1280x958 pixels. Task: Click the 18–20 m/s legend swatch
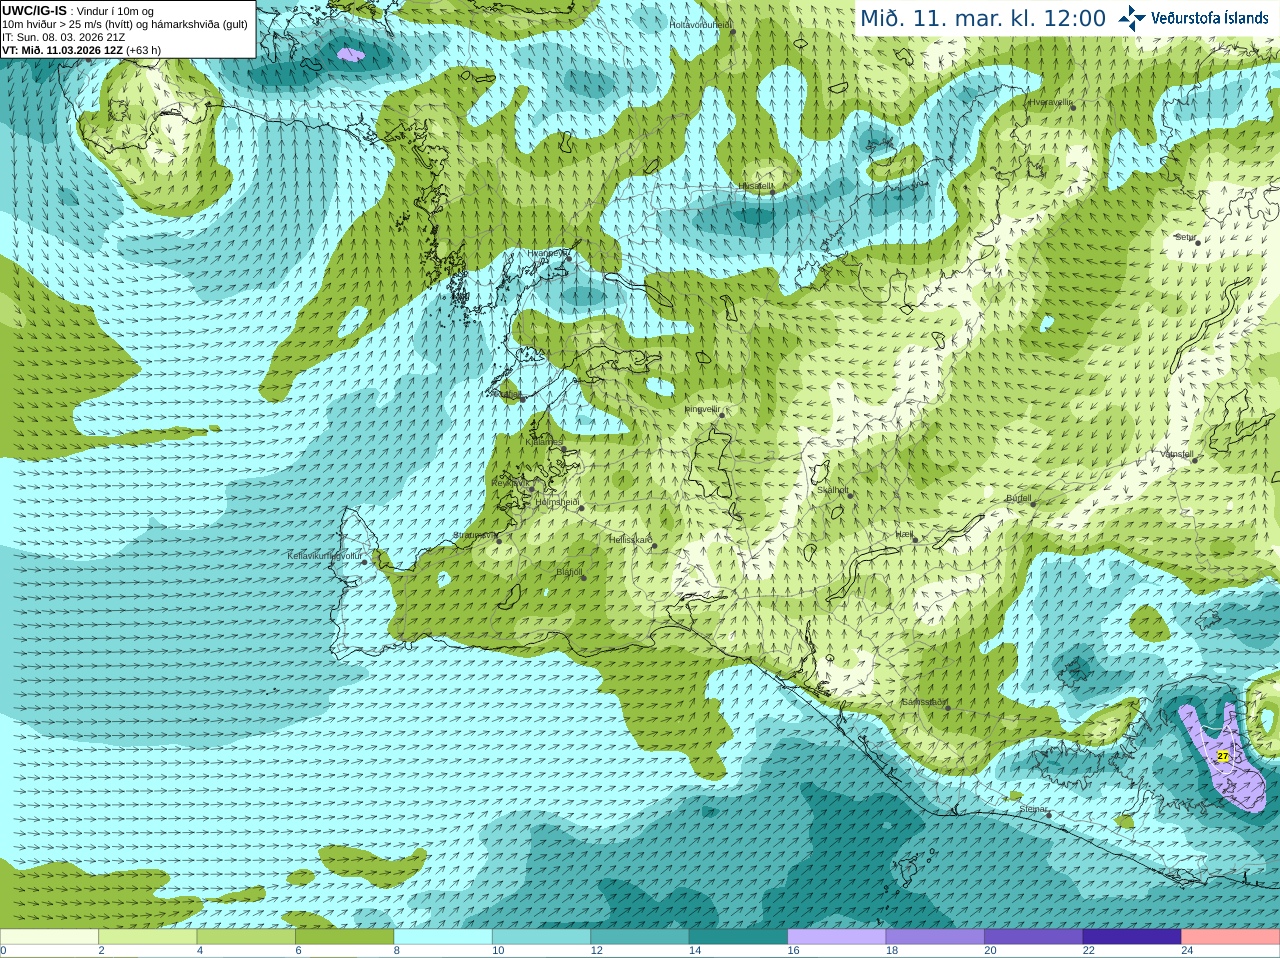click(x=935, y=937)
